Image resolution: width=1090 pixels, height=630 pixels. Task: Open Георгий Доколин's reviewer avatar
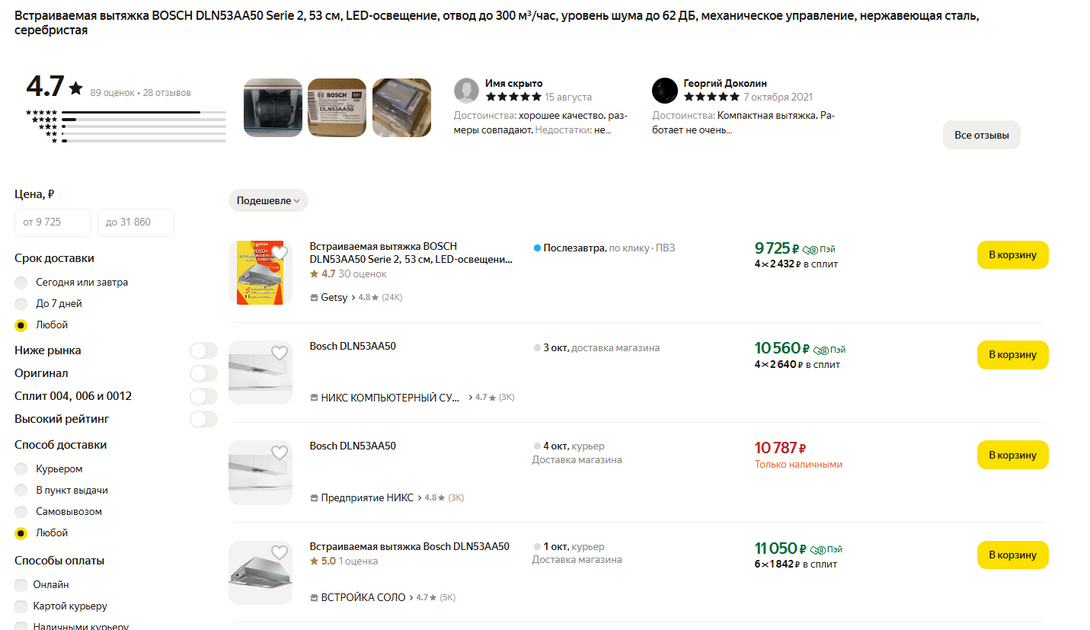665,91
